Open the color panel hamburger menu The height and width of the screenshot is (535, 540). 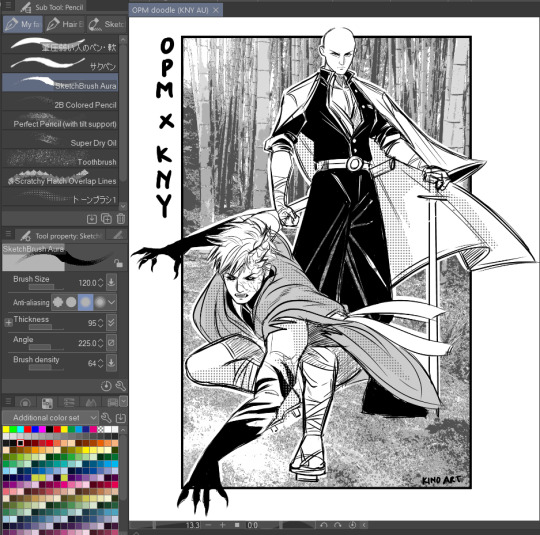pyautogui.click(x=8, y=401)
